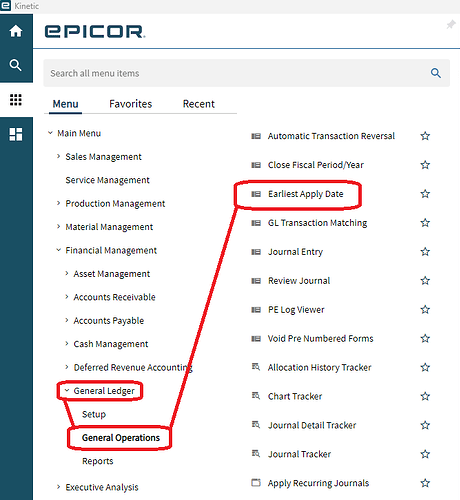Add Journal Entry to favorites star

click(425, 252)
